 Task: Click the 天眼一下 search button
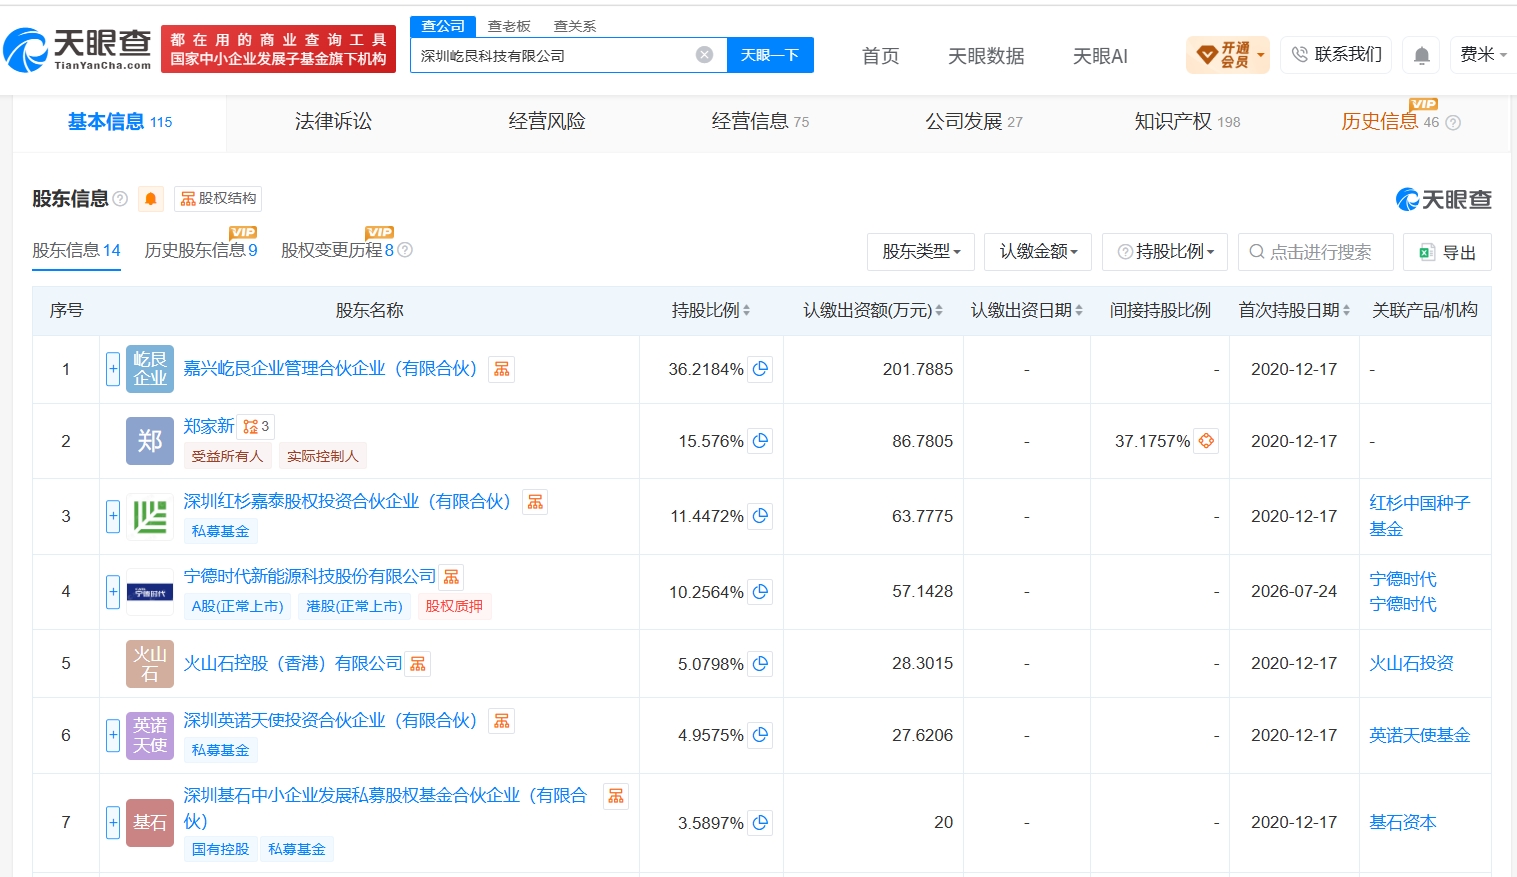click(770, 55)
